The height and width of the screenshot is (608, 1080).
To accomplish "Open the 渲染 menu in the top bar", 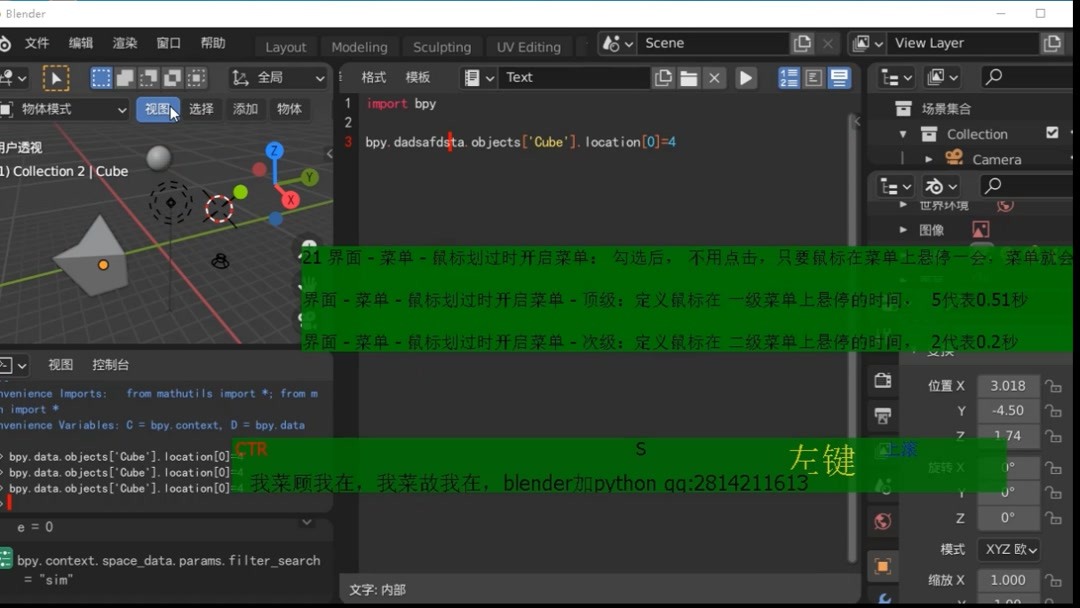I will [124, 43].
